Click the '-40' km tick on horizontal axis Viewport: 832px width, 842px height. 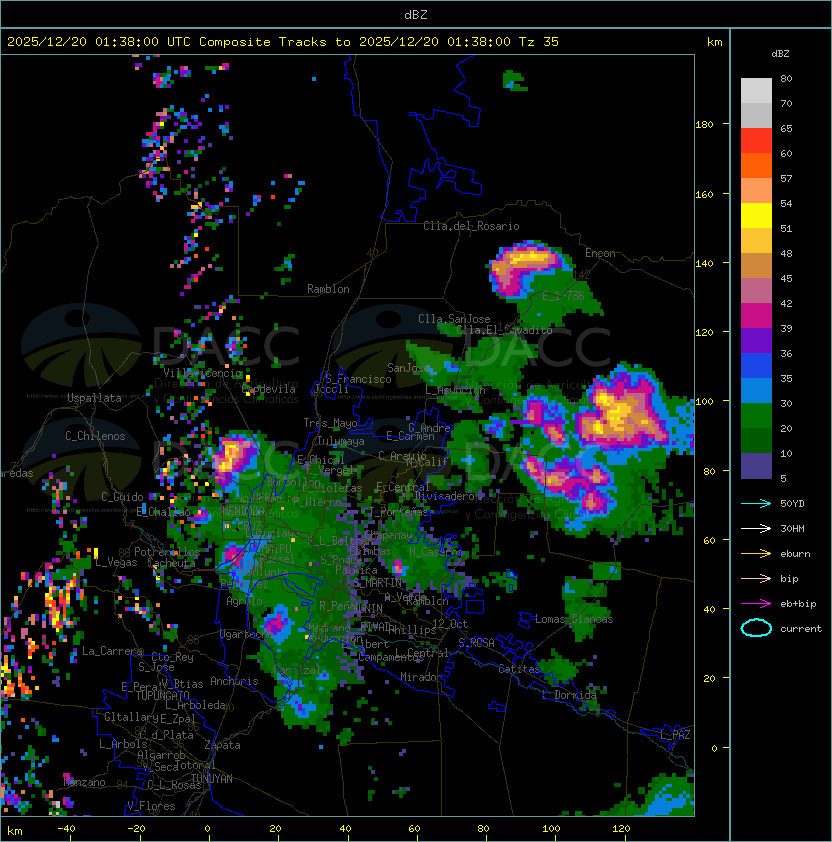point(66,829)
